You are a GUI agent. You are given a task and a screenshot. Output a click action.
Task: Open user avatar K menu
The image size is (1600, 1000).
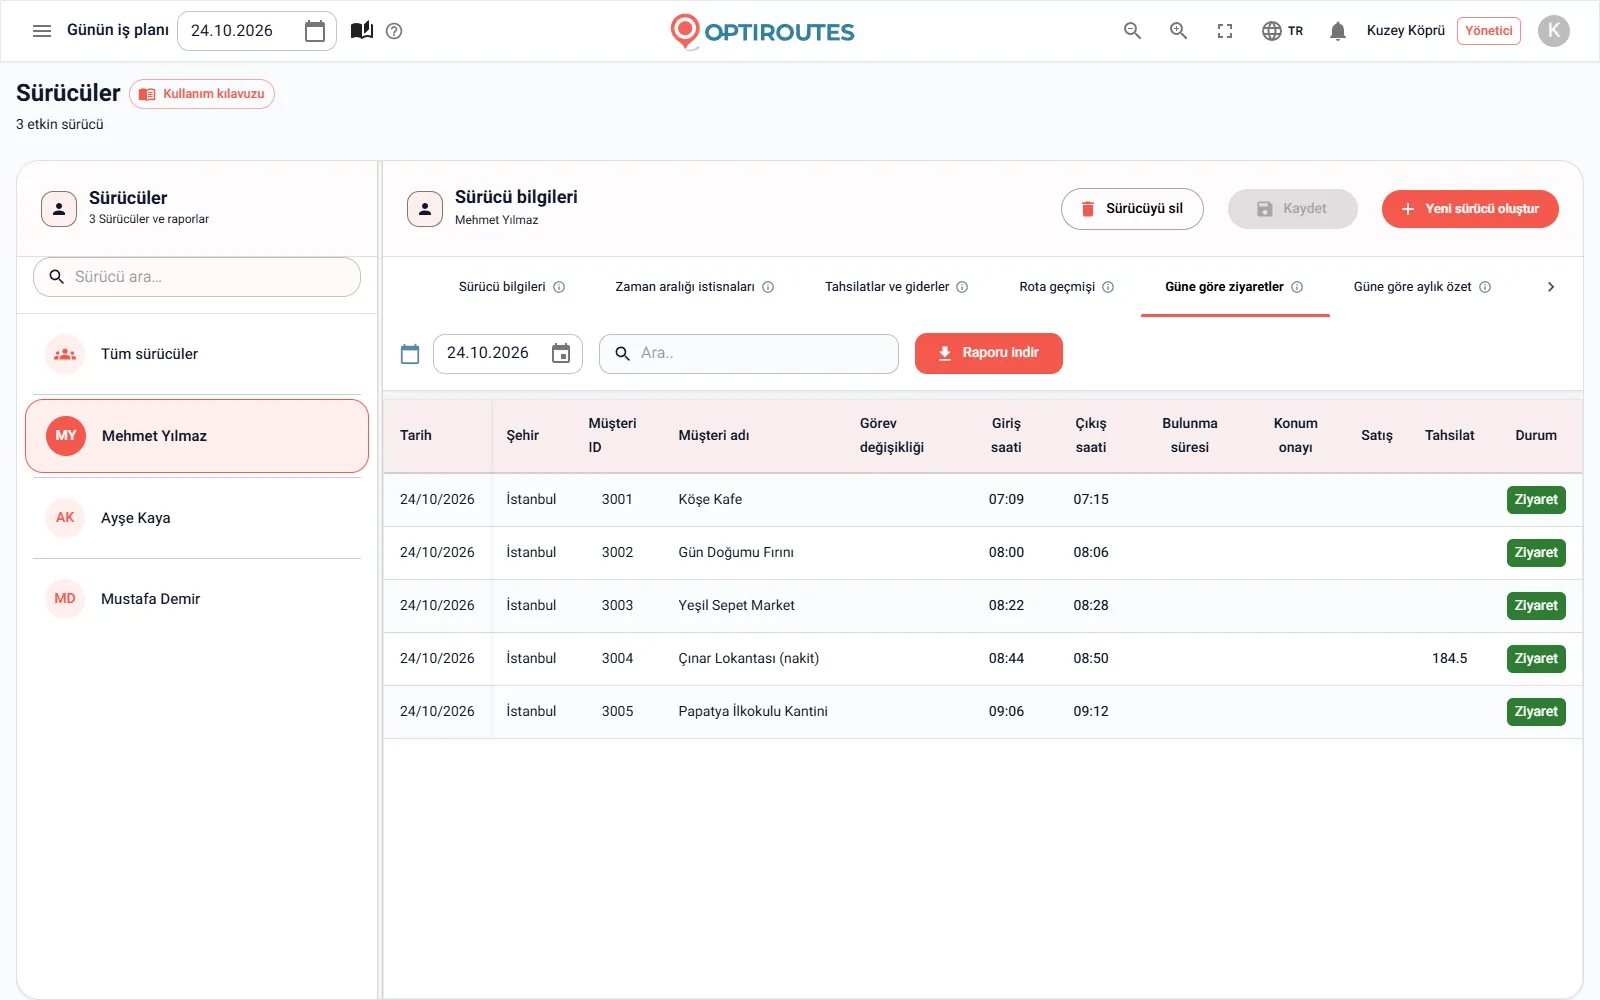pyautogui.click(x=1553, y=31)
